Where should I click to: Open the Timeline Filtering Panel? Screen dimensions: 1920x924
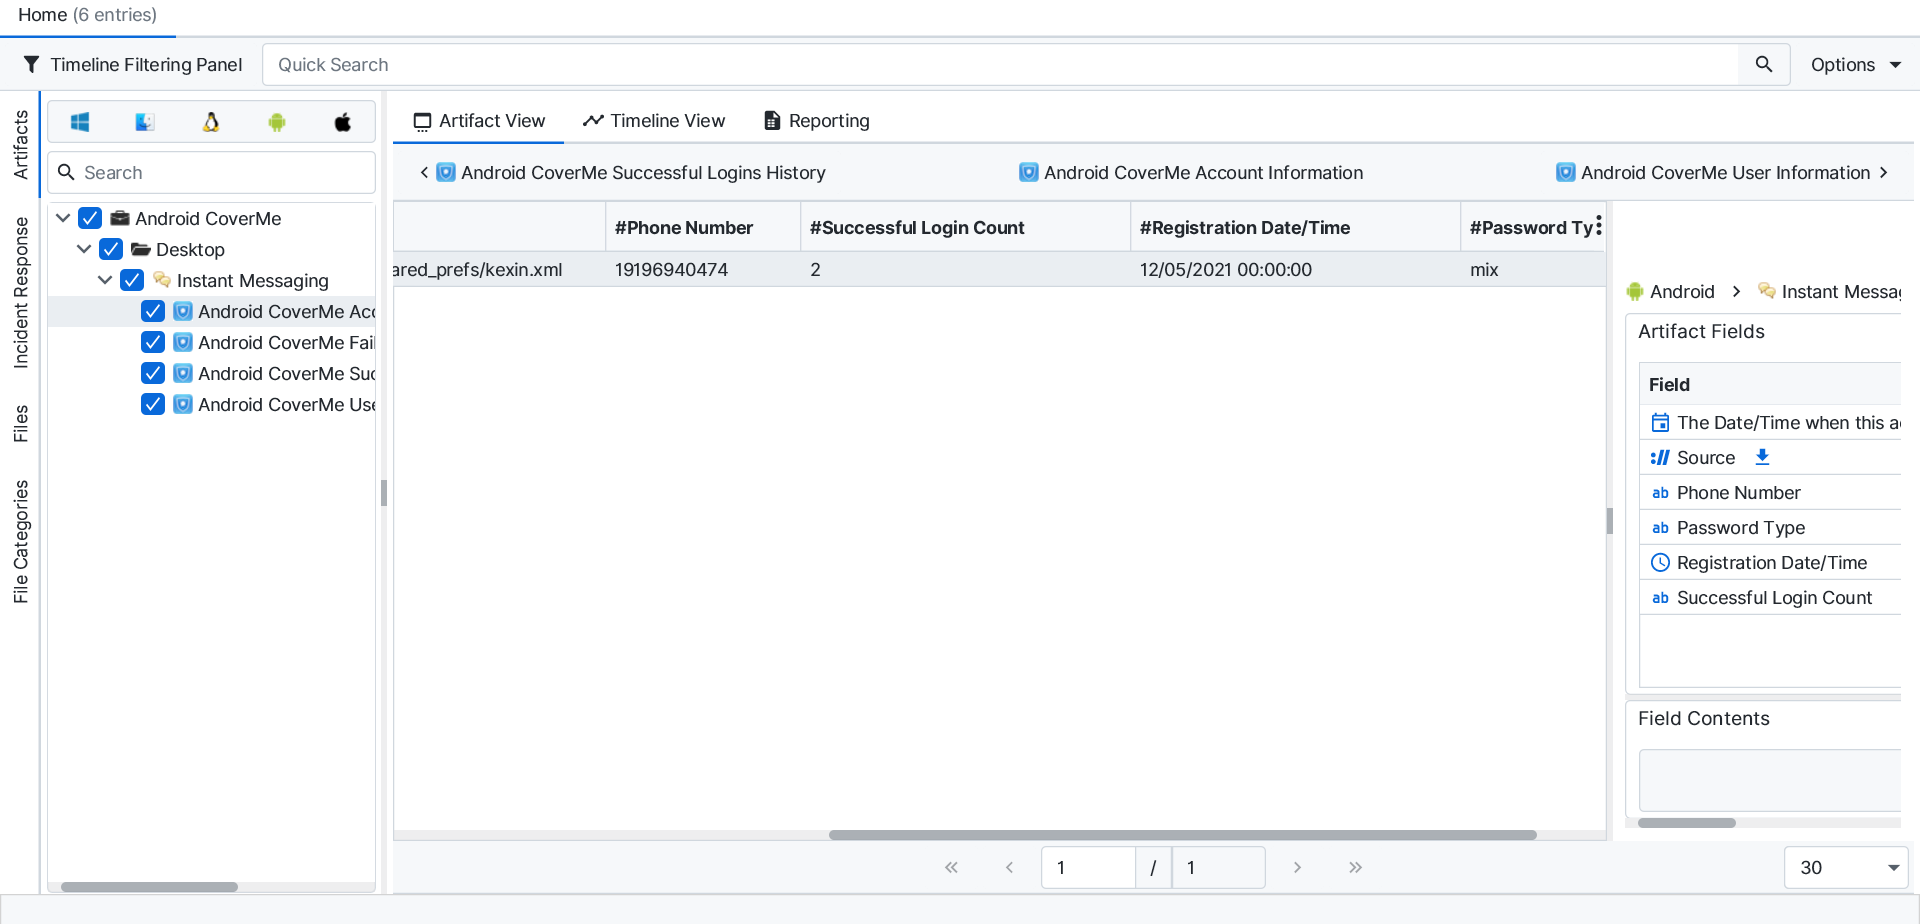[x=132, y=65]
